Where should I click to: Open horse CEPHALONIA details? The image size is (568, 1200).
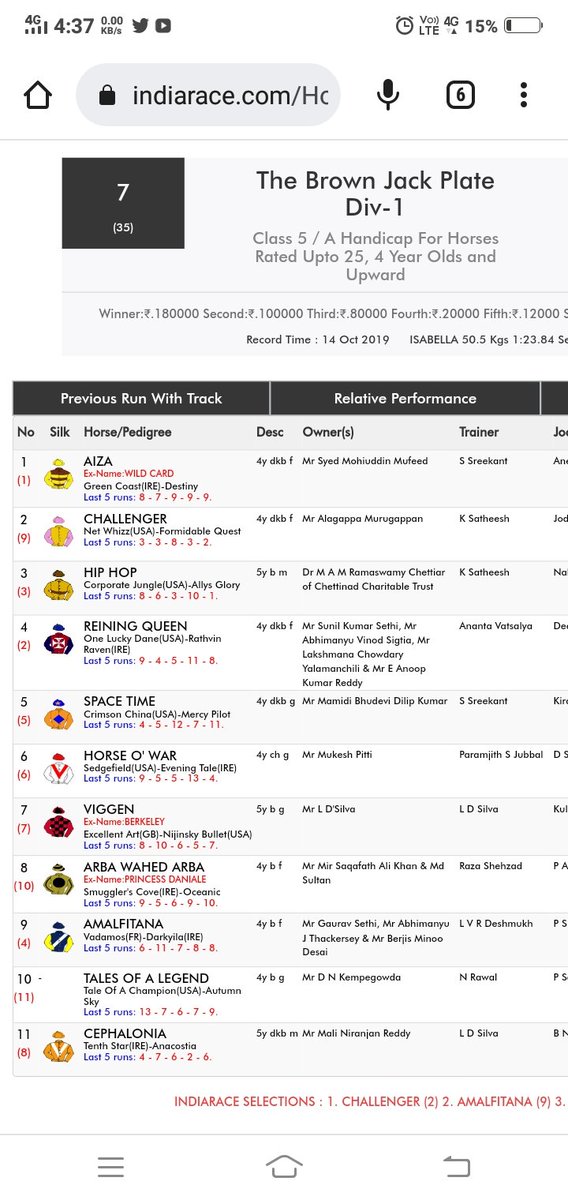(x=125, y=1033)
